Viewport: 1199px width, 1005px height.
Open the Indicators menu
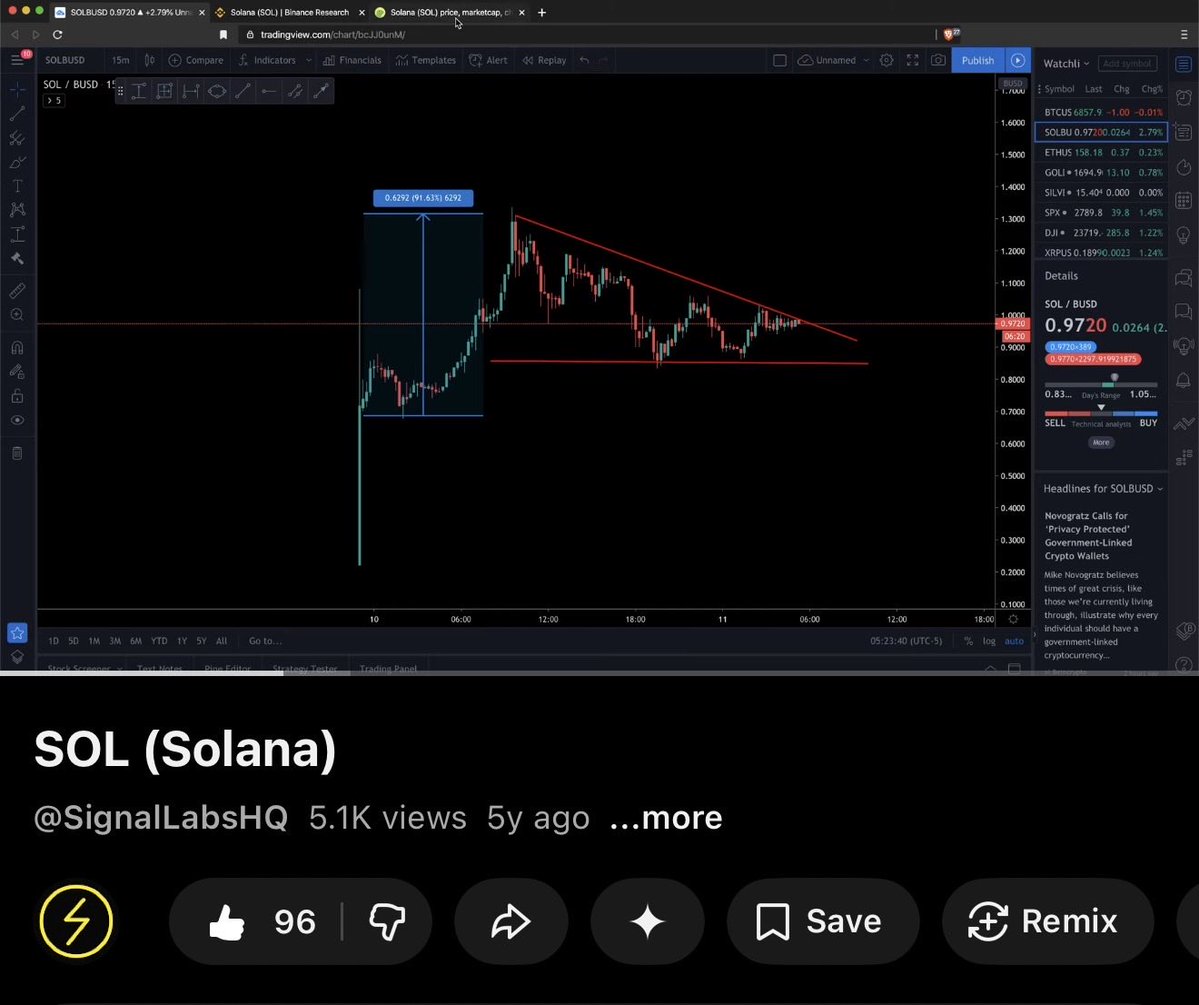point(267,60)
